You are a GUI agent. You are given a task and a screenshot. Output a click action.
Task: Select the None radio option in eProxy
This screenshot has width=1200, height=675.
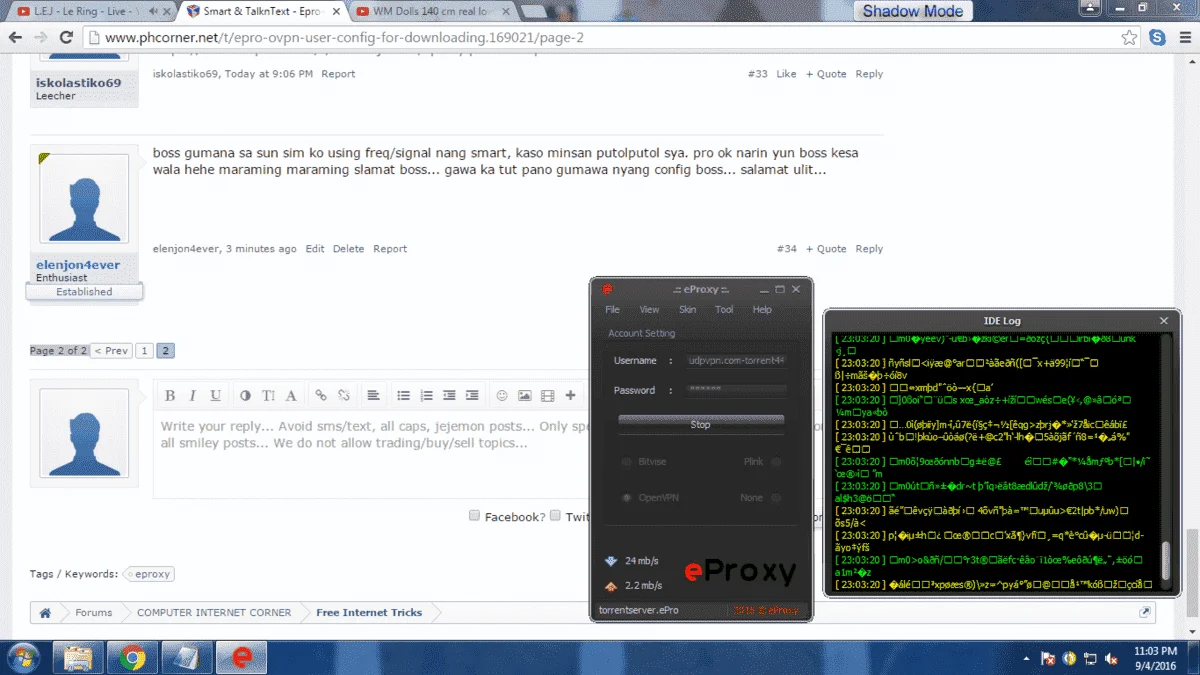[776, 497]
